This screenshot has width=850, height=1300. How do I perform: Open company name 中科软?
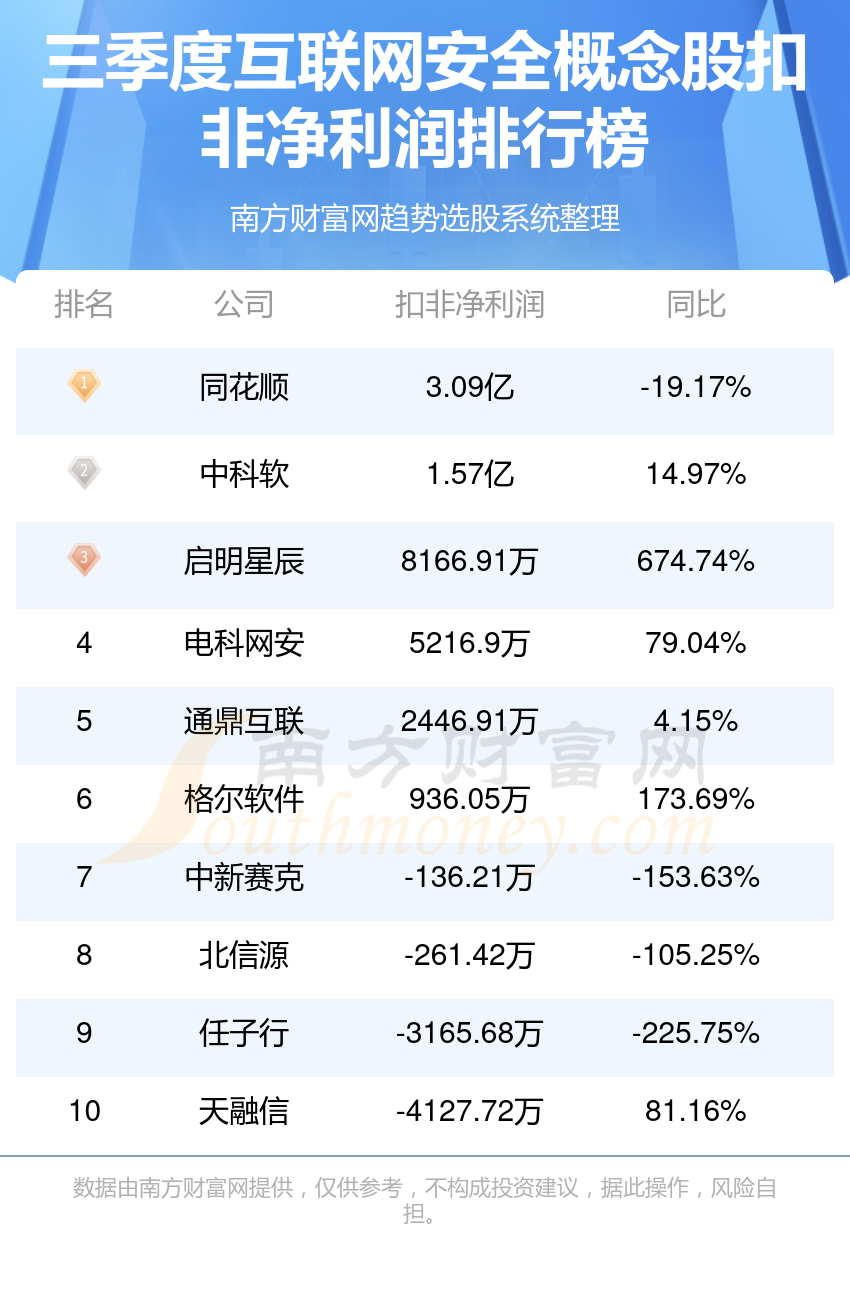(x=244, y=474)
